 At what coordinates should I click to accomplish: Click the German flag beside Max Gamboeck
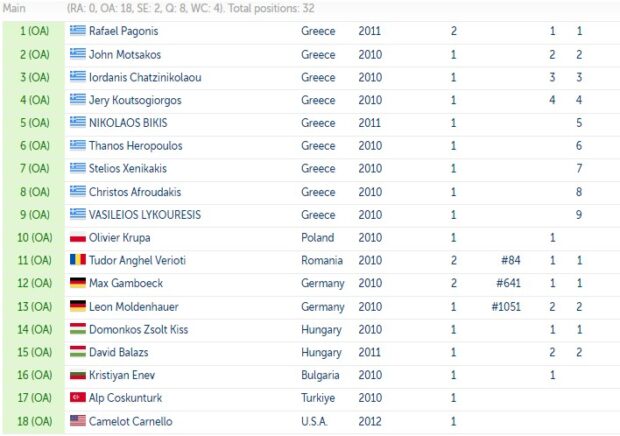click(x=78, y=283)
